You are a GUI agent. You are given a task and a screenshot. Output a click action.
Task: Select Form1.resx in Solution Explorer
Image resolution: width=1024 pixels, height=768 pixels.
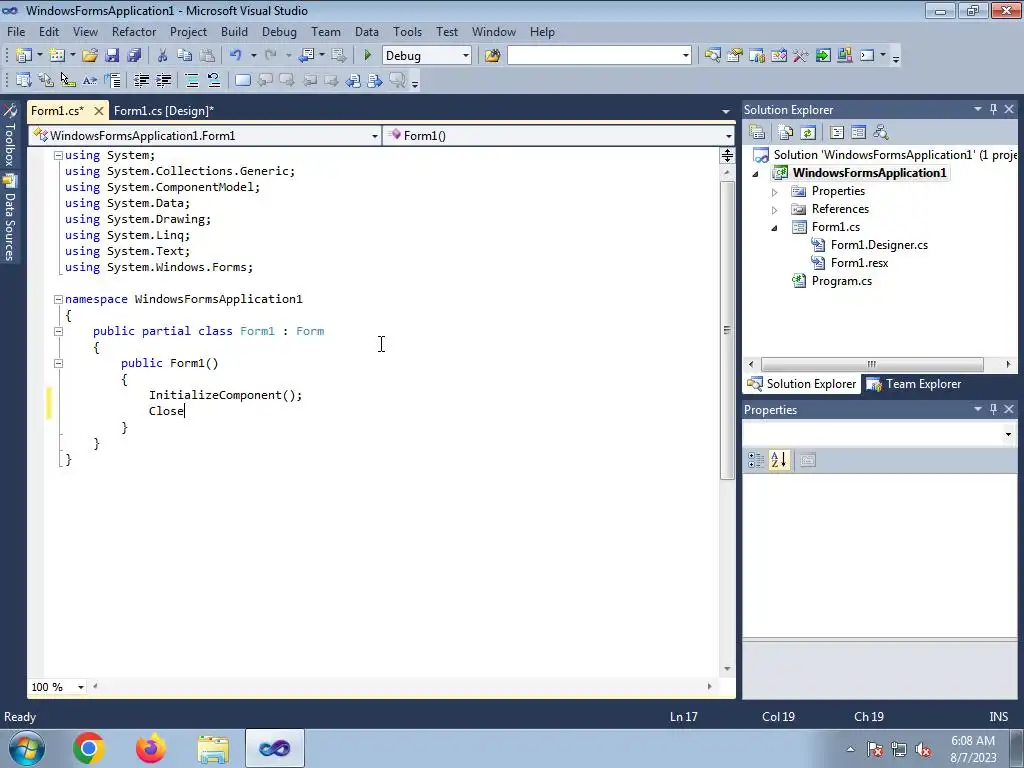point(859,263)
